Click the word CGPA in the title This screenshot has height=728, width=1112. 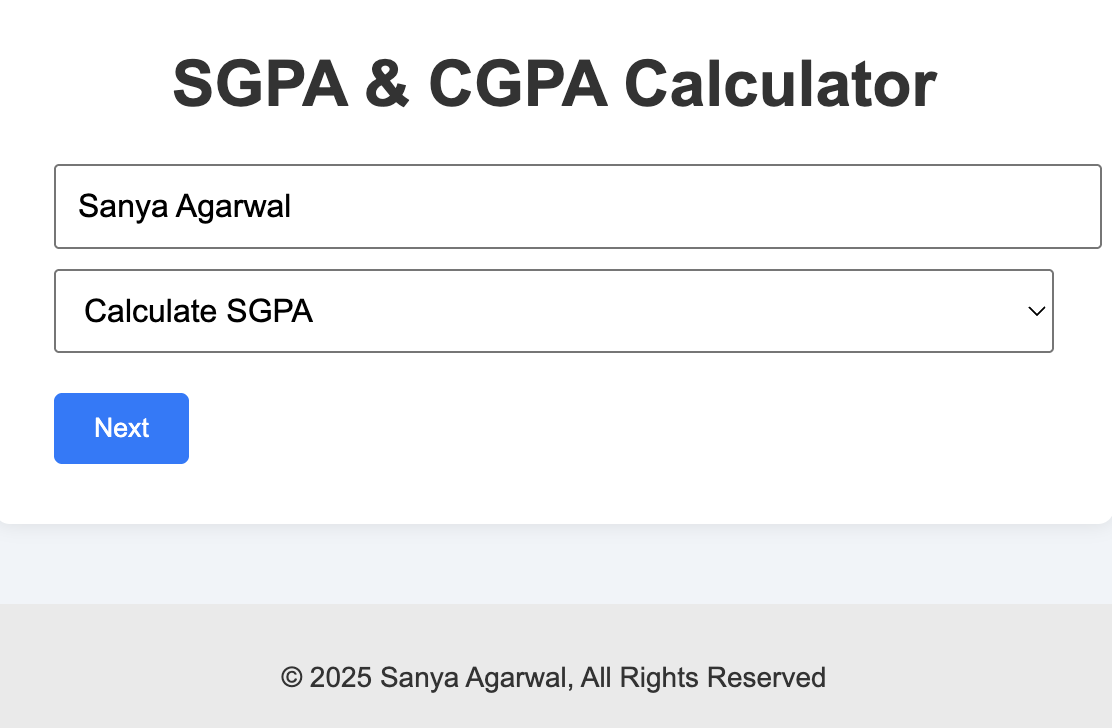(517, 84)
